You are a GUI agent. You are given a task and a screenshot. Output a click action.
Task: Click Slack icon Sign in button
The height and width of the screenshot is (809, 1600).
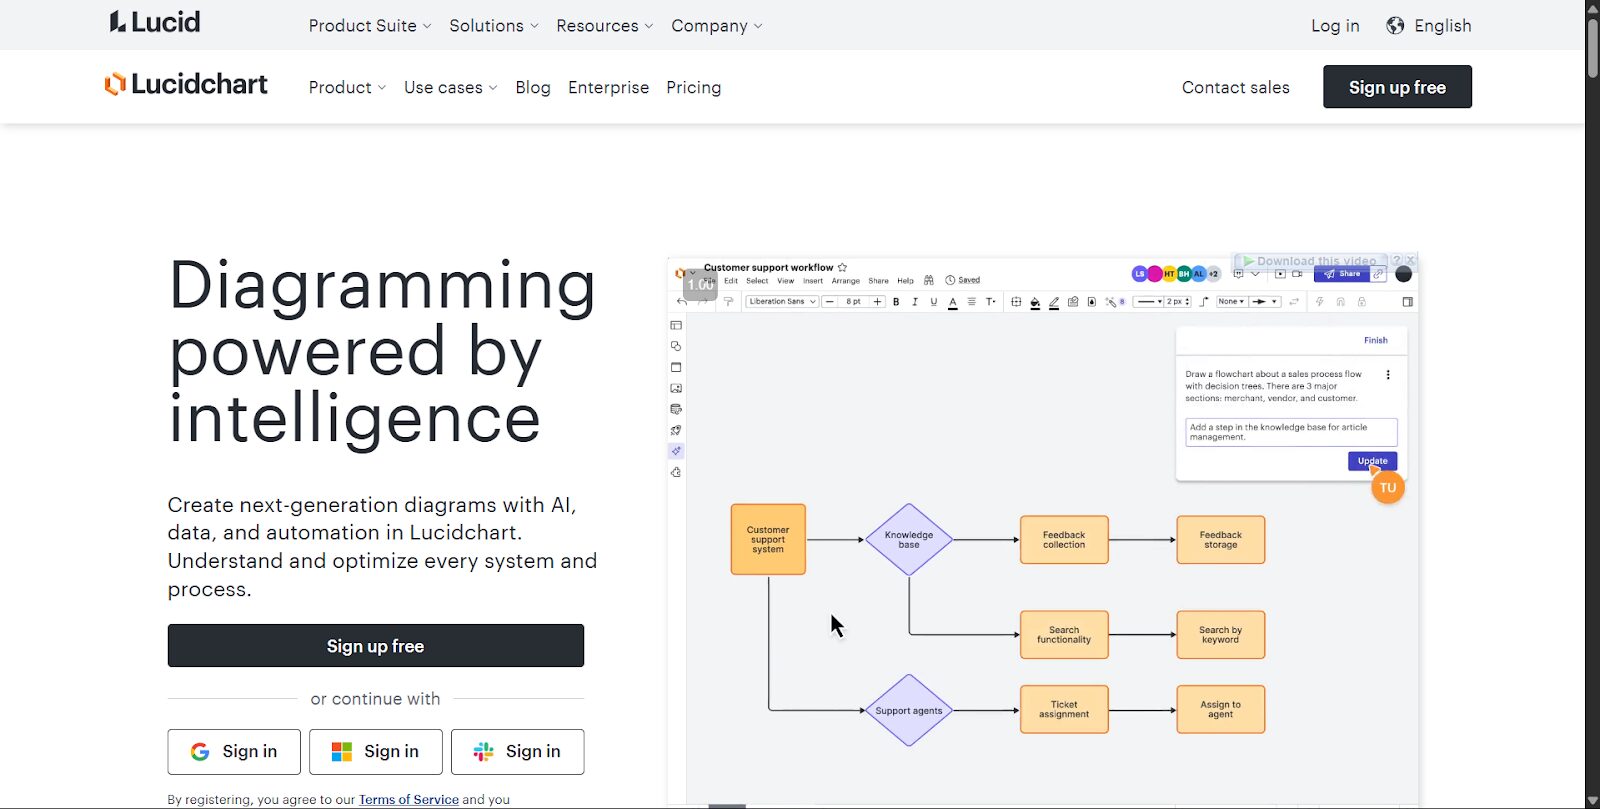click(518, 752)
